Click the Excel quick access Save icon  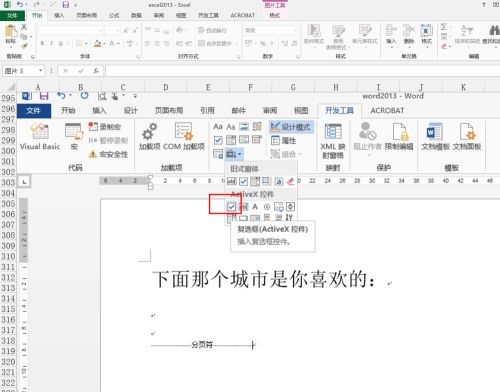(66, 5)
